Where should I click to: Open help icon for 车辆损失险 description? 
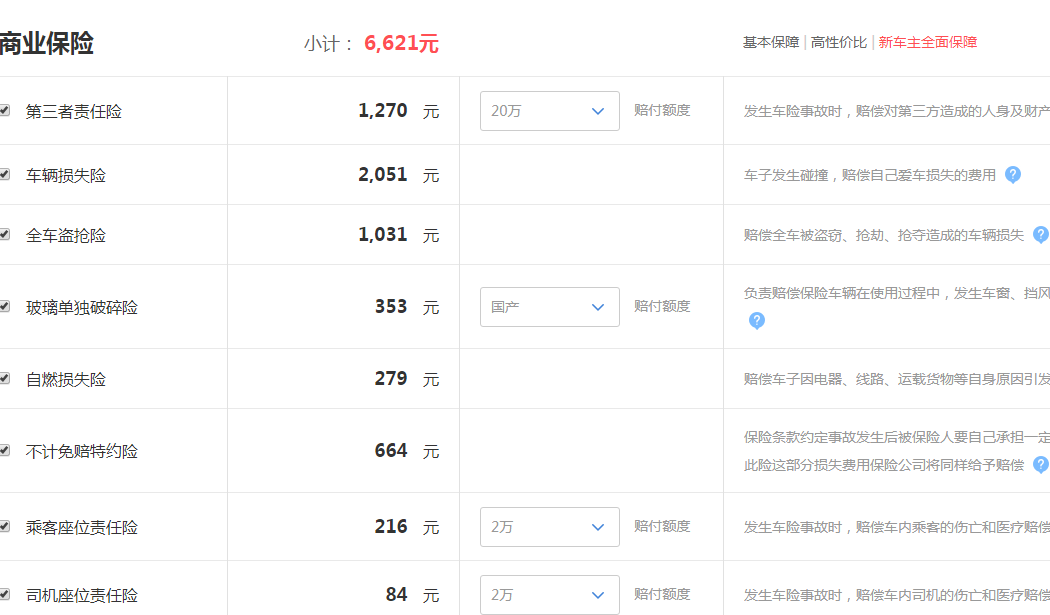[1012, 175]
